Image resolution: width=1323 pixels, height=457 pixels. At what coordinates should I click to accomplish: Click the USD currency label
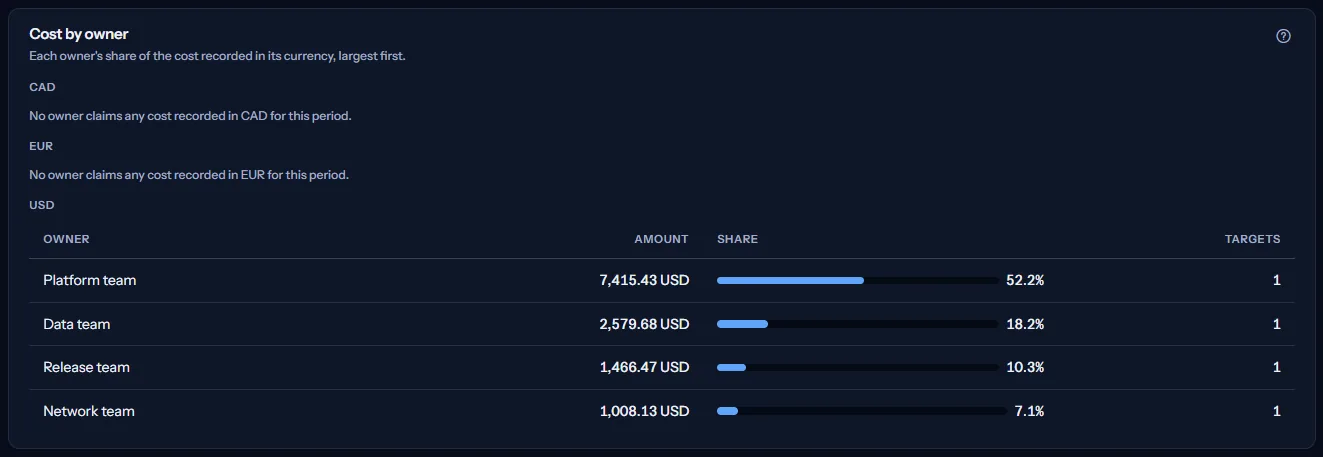pyautogui.click(x=42, y=205)
